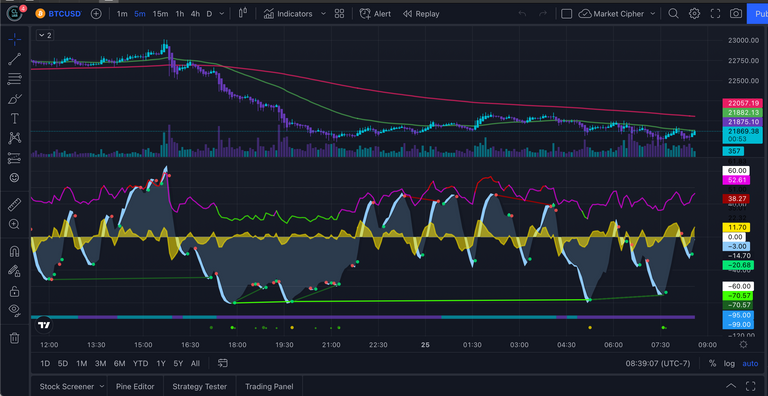Set date range to 5Y
The height and width of the screenshot is (396, 768).
pyautogui.click(x=178, y=363)
